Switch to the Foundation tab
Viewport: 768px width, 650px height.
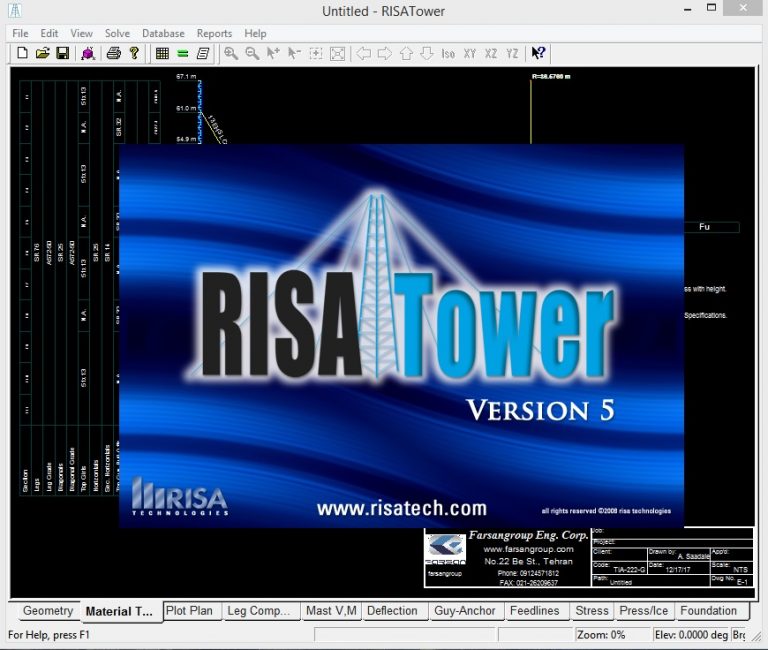(x=708, y=611)
